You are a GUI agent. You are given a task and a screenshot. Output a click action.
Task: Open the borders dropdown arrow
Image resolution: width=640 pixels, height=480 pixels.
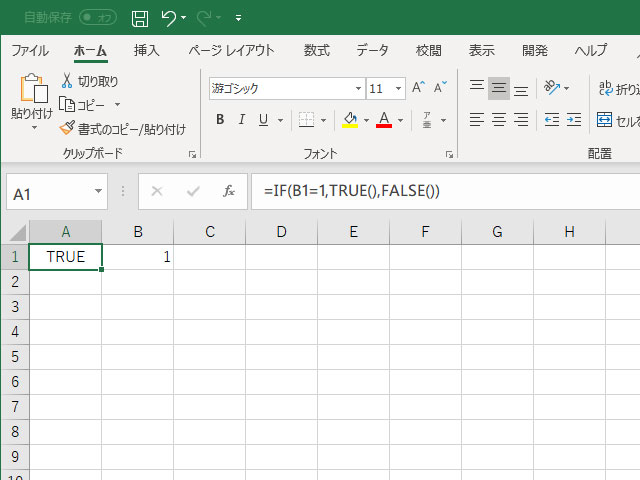324,120
